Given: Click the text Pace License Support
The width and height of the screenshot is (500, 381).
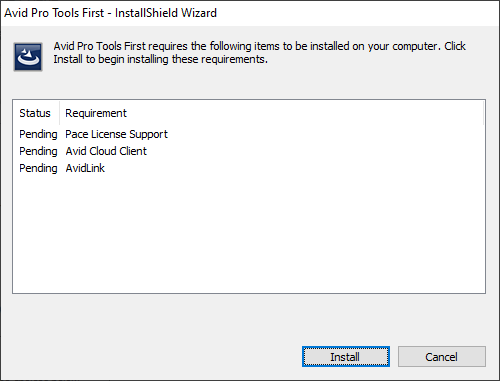Looking at the screenshot, I should 116,134.
